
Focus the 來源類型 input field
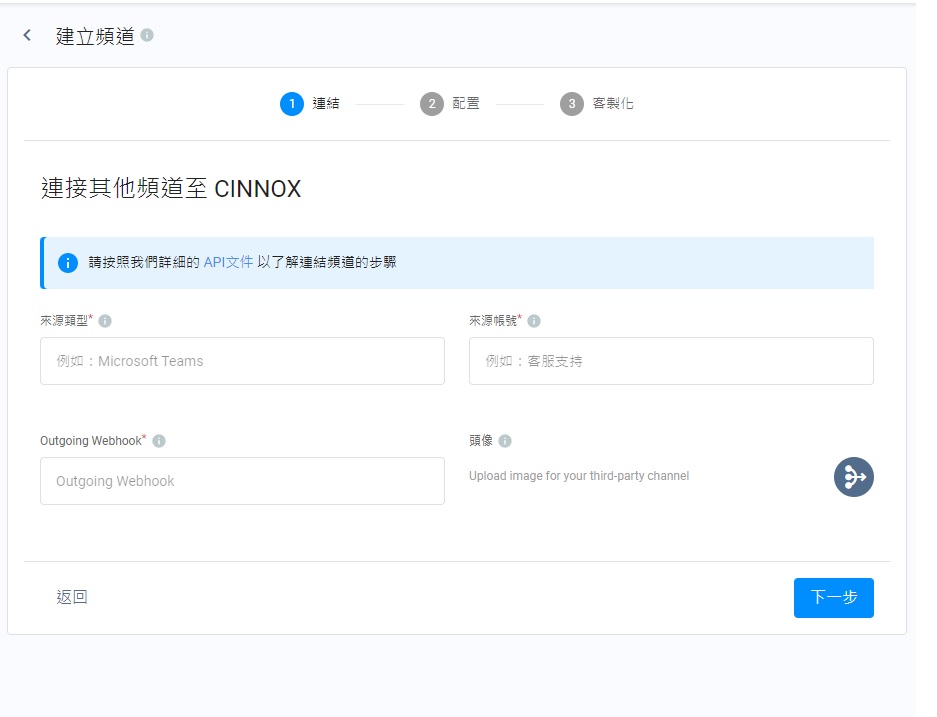(x=242, y=361)
